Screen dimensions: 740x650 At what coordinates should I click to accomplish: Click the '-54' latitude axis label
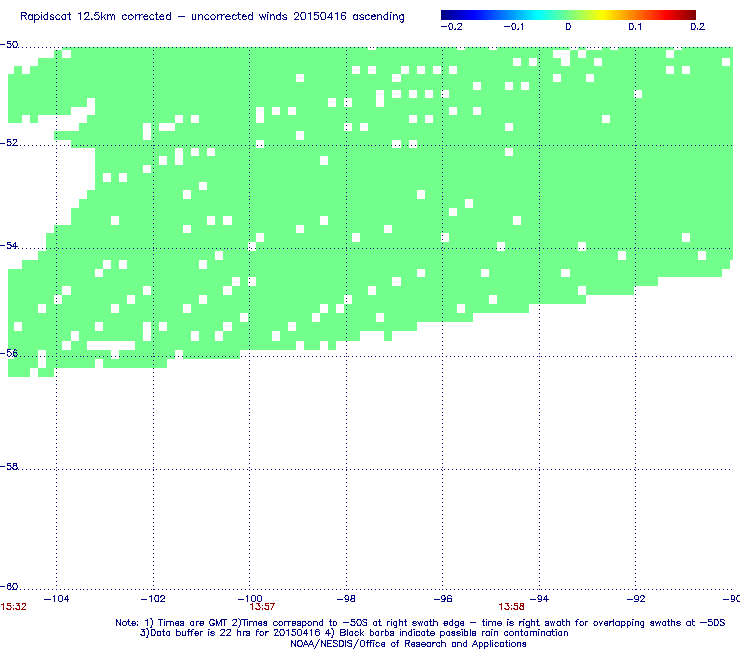tap(9, 245)
